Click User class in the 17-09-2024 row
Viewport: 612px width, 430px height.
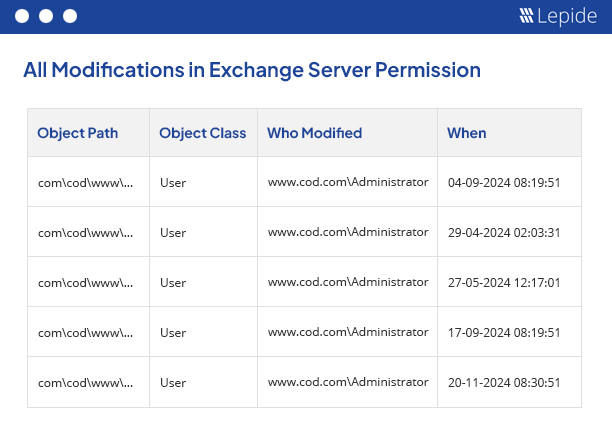tap(173, 332)
